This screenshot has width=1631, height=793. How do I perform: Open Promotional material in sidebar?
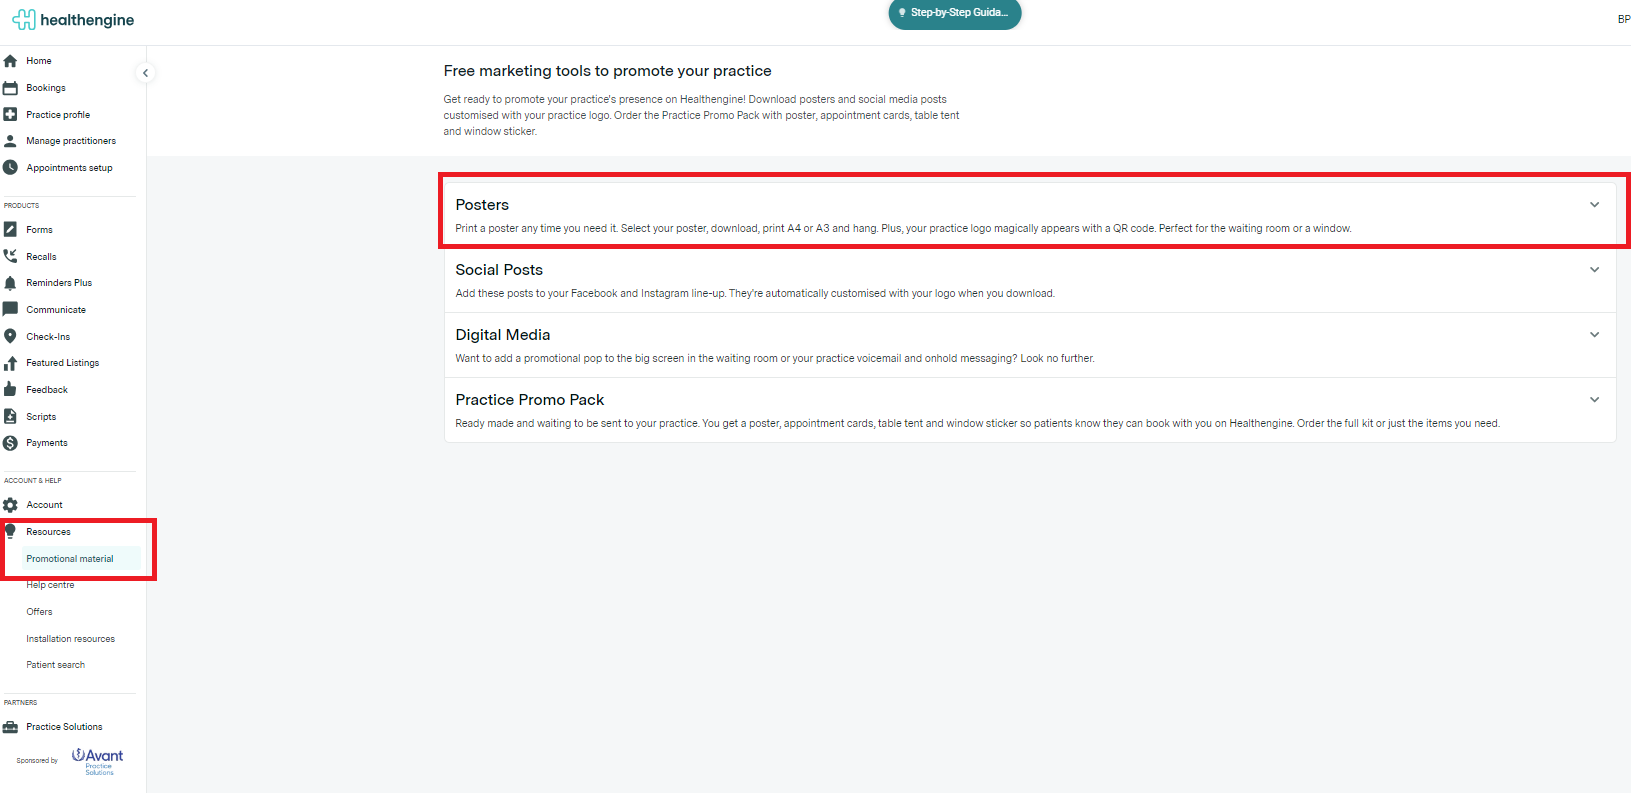tap(70, 559)
